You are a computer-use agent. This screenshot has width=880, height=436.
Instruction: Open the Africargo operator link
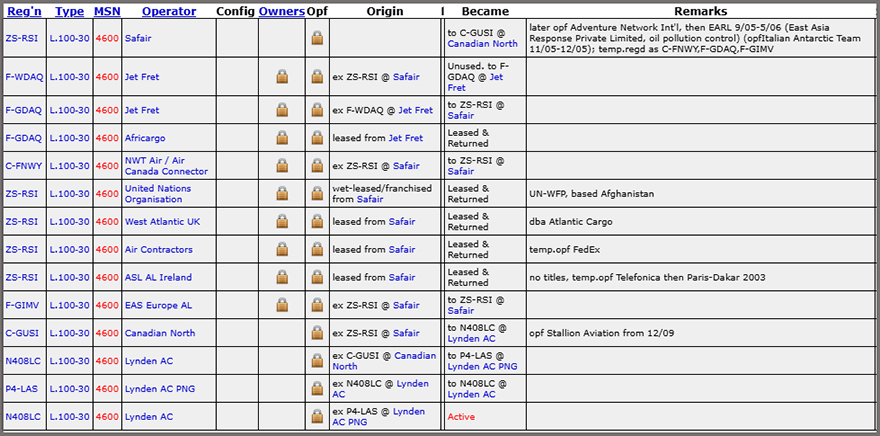tap(145, 138)
